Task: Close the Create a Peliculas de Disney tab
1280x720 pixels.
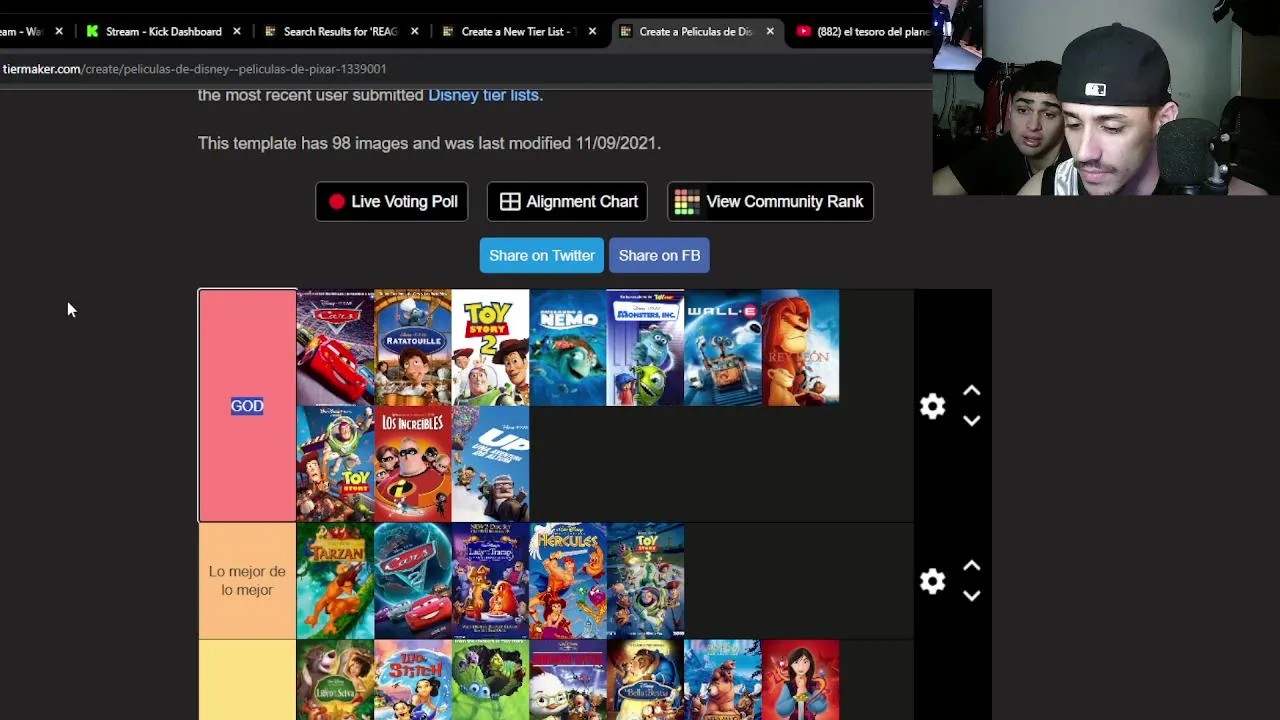Action: 770,32
